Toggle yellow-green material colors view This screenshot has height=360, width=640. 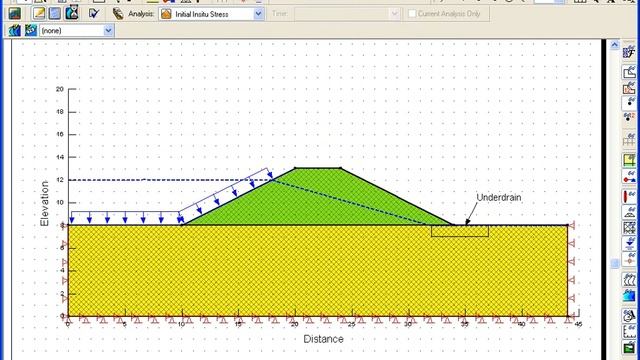point(629,160)
